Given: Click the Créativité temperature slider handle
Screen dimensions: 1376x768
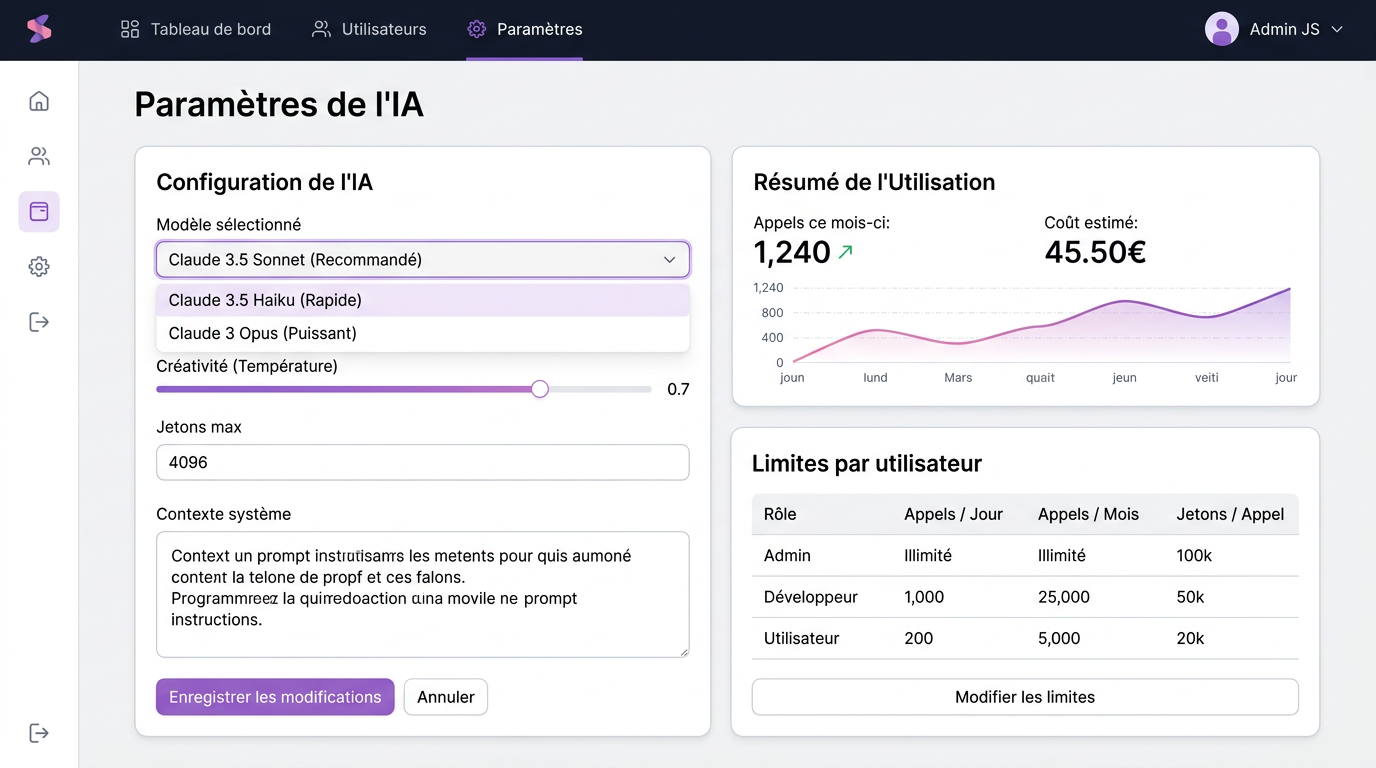Looking at the screenshot, I should coord(540,389).
